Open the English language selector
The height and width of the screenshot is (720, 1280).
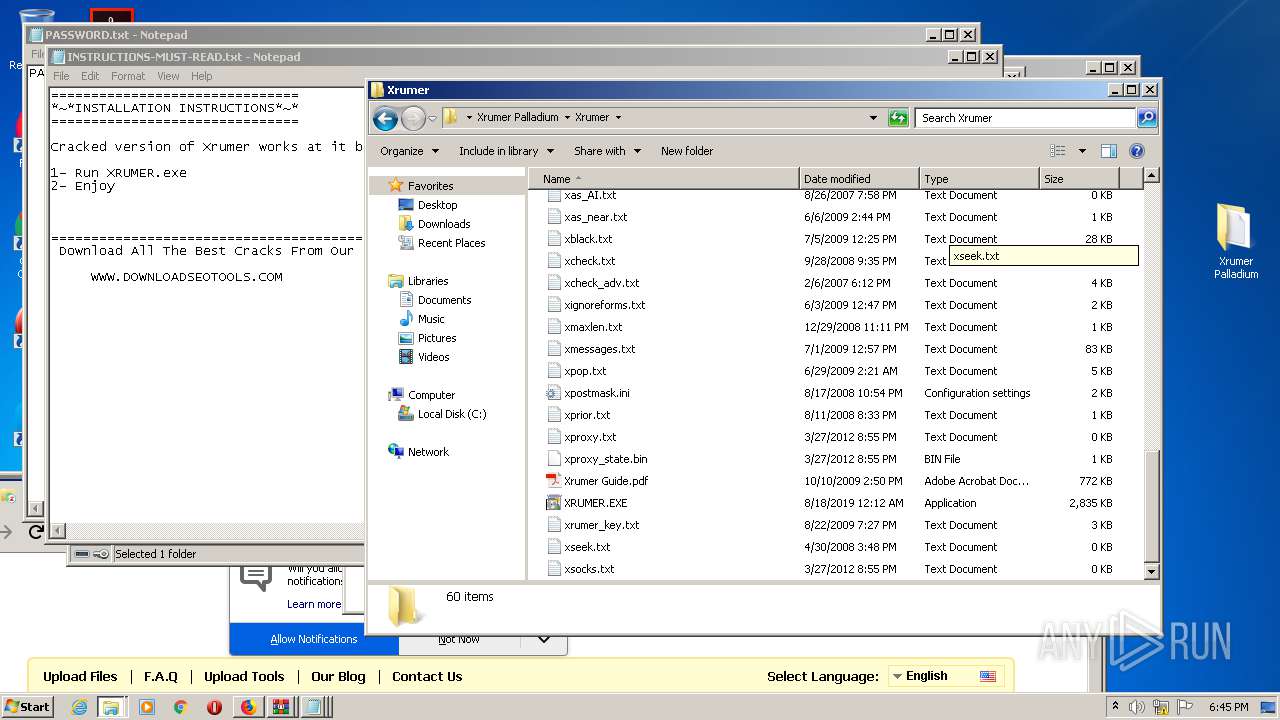click(945, 676)
